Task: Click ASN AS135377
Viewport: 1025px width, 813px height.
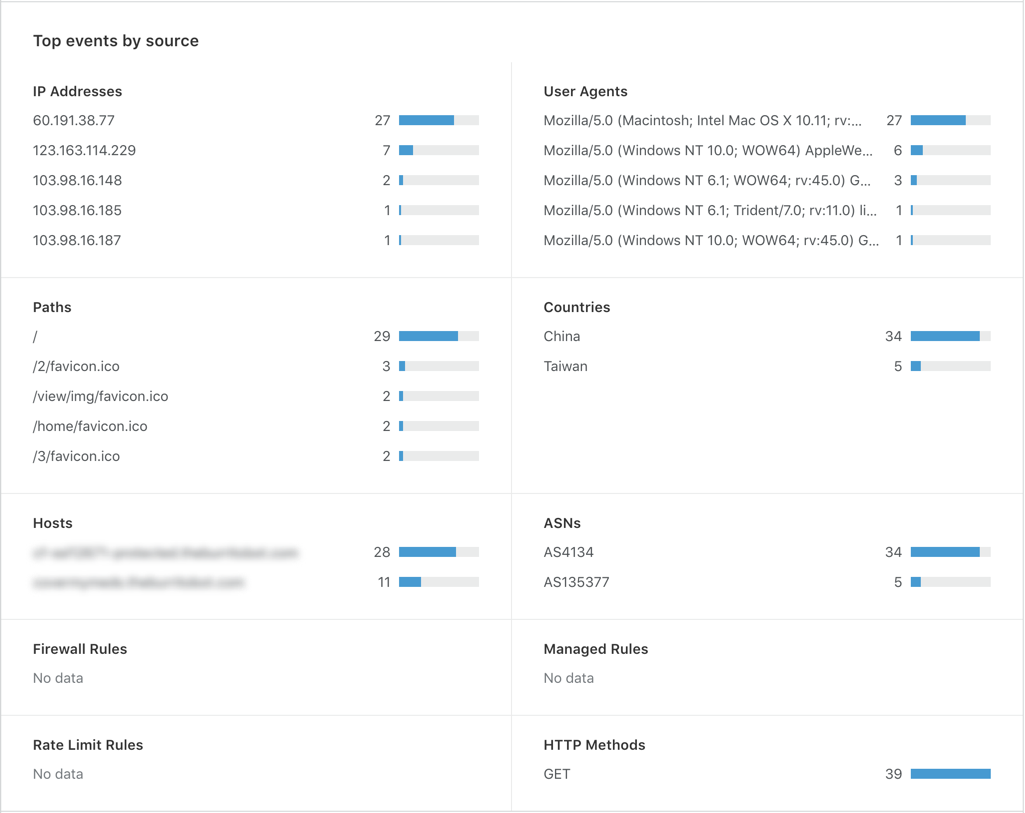Action: pyautogui.click(x=577, y=582)
